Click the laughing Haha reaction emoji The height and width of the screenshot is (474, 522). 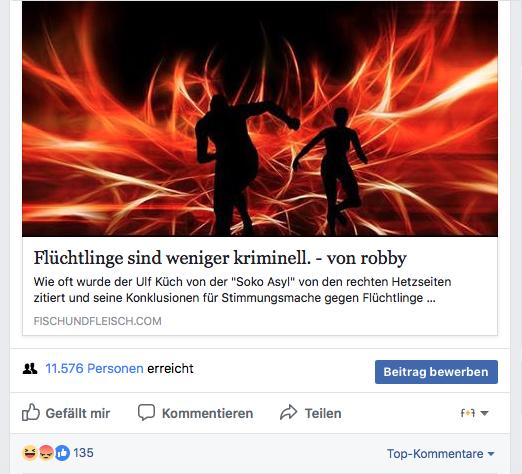30,453
